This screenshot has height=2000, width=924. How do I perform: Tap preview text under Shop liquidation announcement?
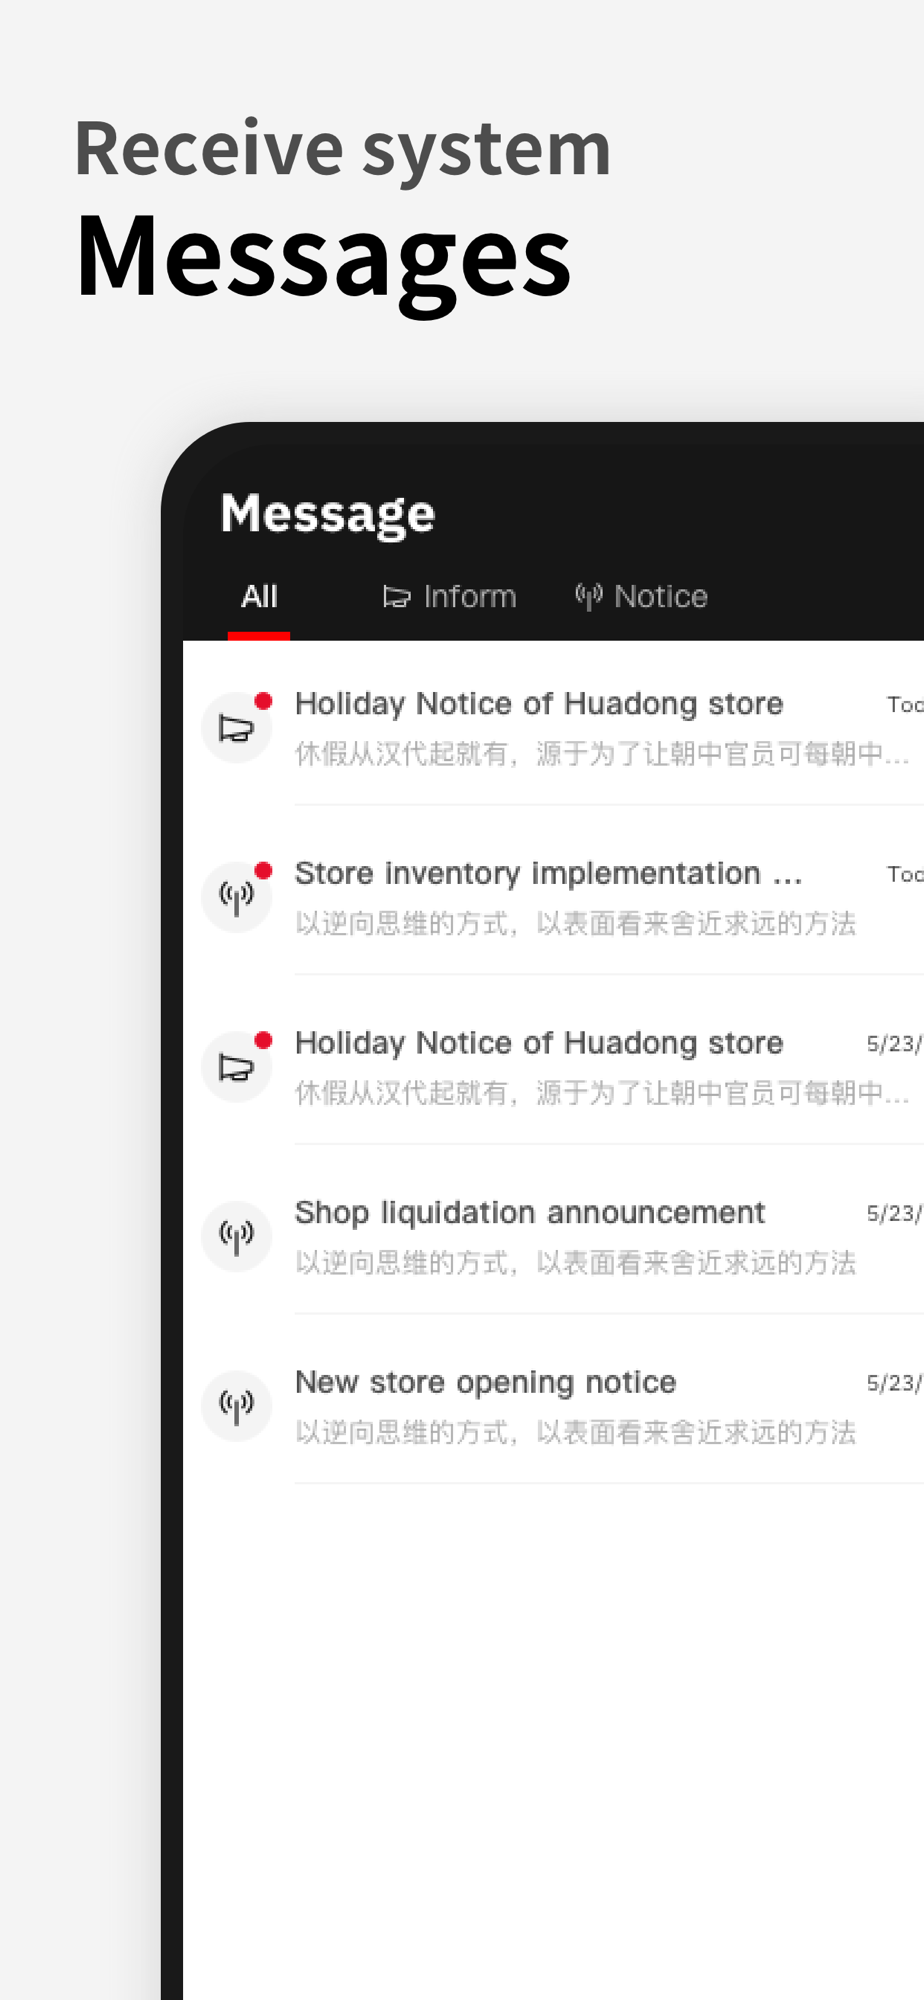pyautogui.click(x=576, y=1263)
